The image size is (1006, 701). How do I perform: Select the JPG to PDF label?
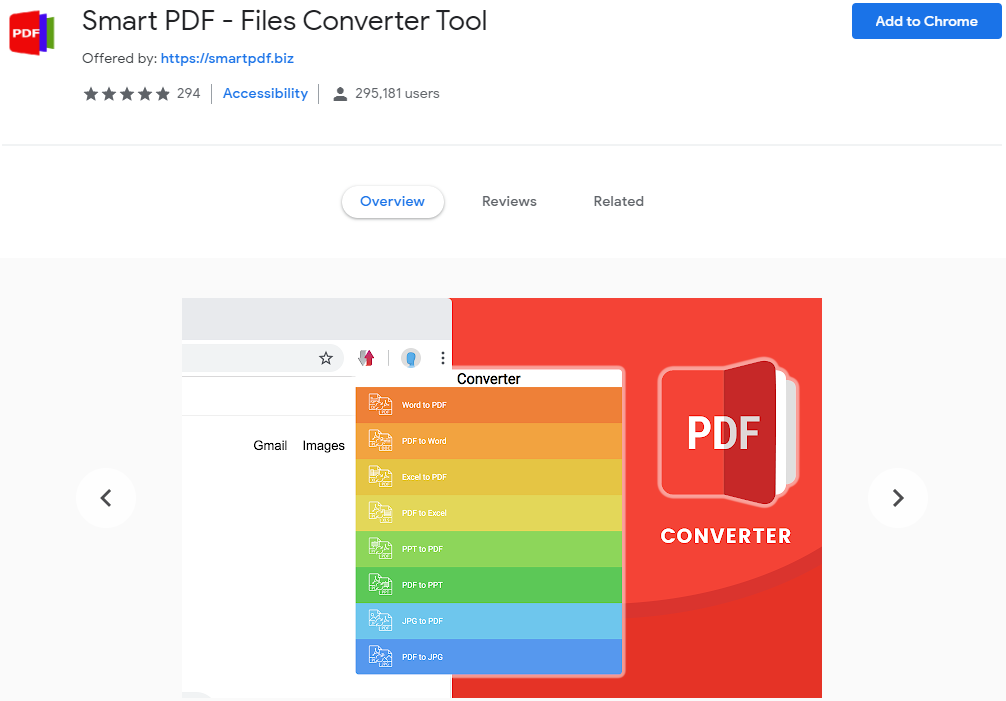422,621
